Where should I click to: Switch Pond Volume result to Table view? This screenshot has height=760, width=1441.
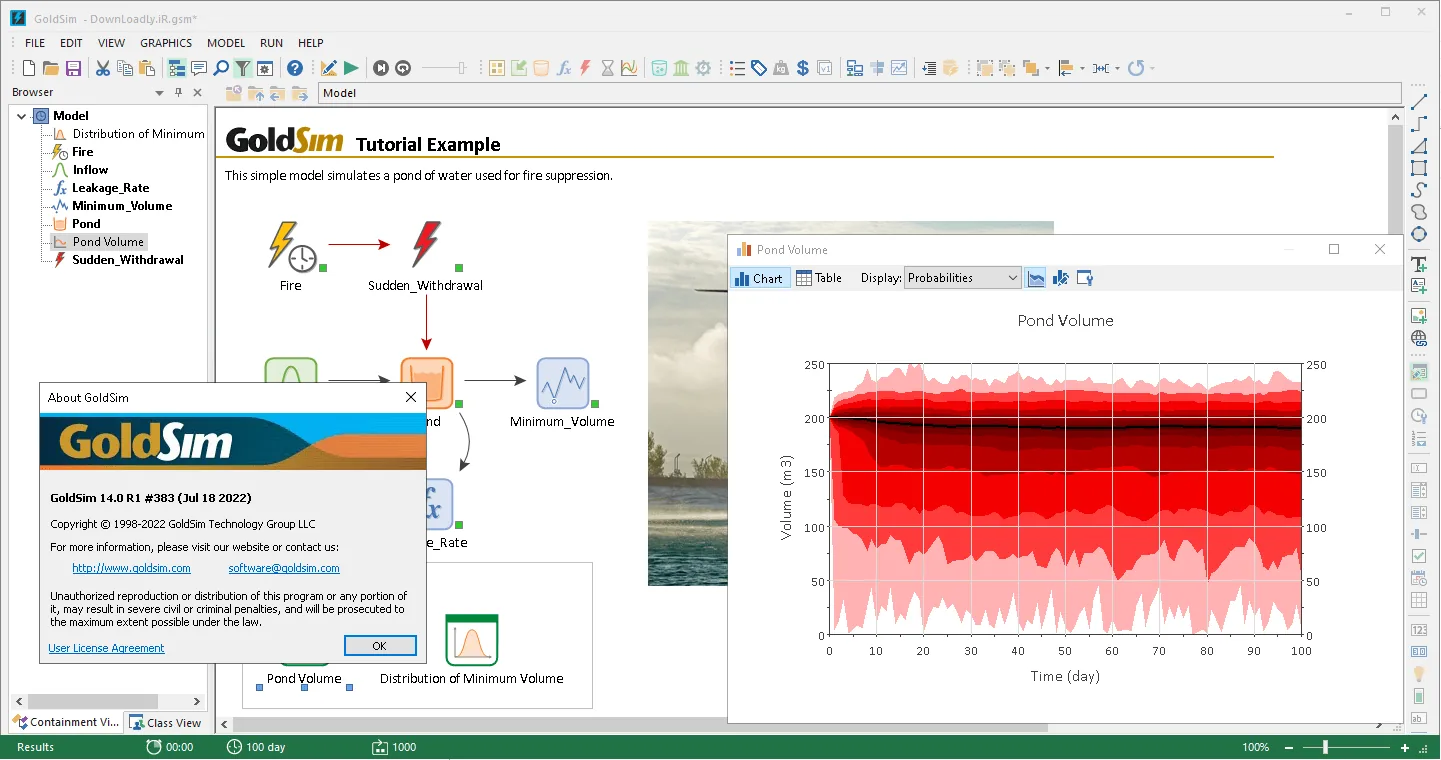click(x=819, y=278)
